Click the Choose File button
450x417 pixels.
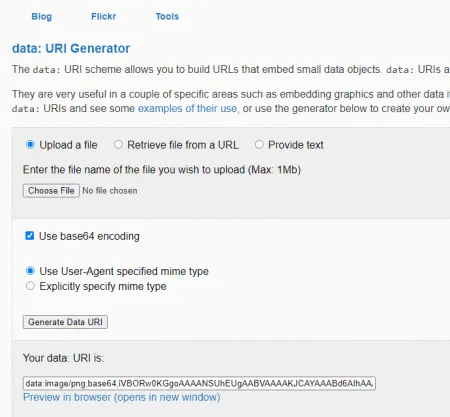click(51, 191)
